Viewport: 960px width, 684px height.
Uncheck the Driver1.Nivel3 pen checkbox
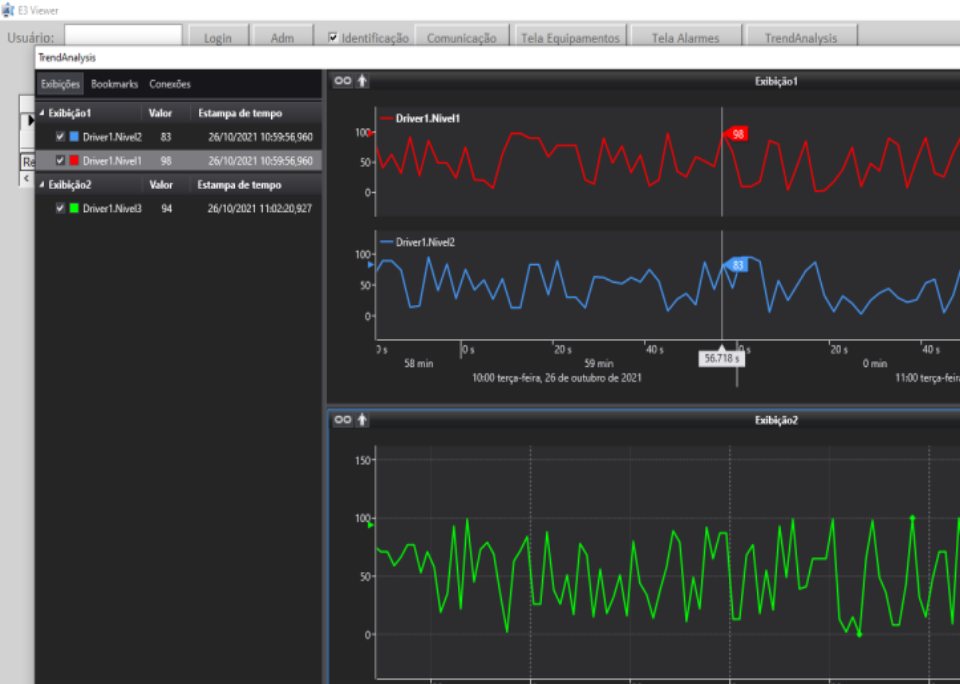(60, 208)
